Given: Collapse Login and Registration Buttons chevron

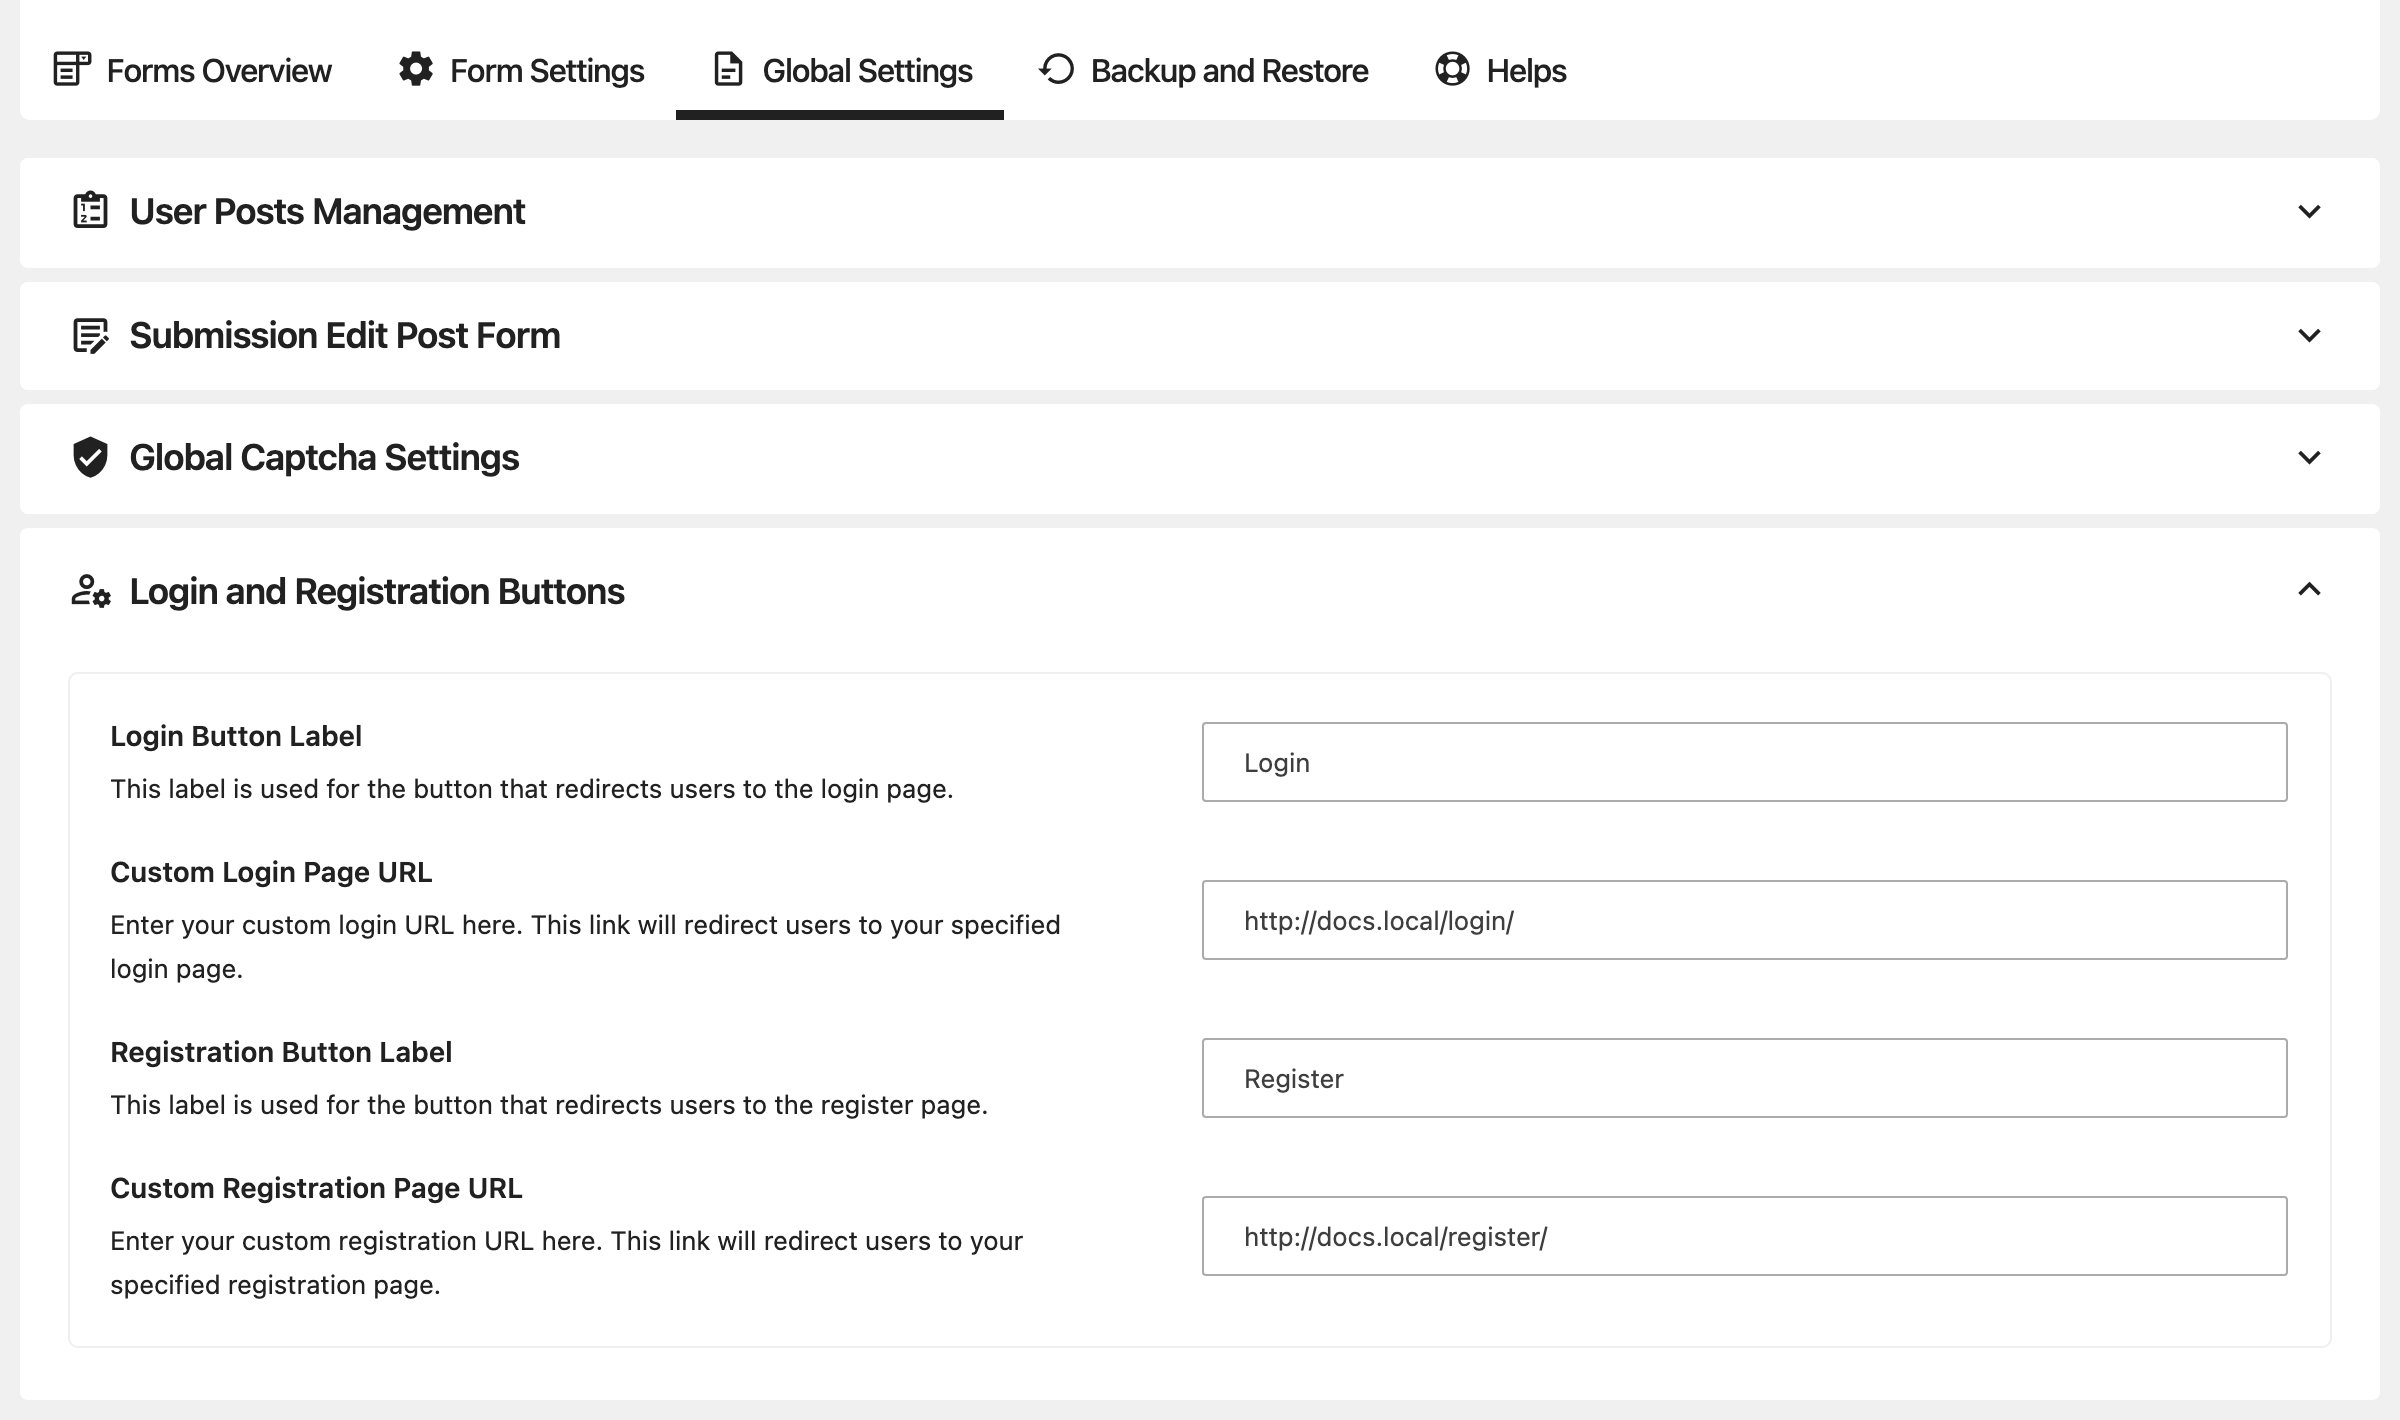Looking at the screenshot, I should [2309, 589].
